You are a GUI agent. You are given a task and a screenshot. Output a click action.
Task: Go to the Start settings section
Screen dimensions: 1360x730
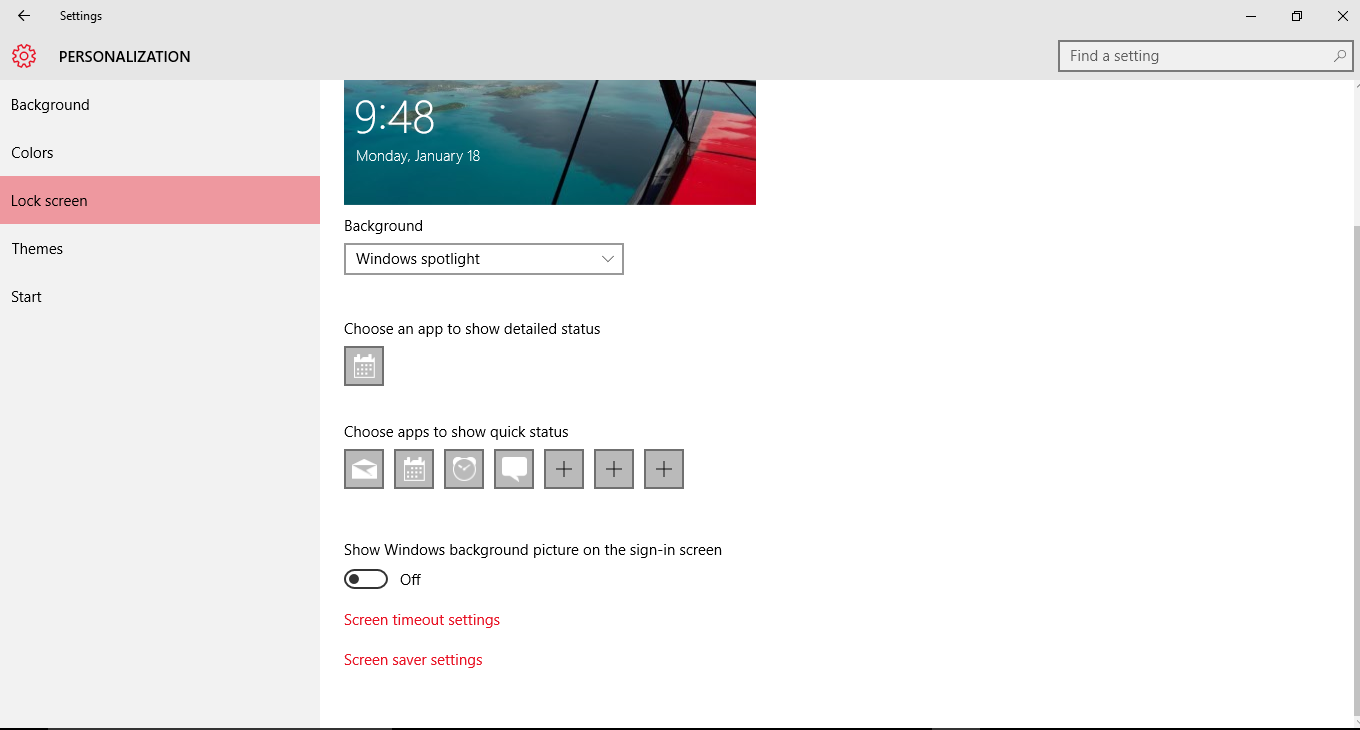26,297
